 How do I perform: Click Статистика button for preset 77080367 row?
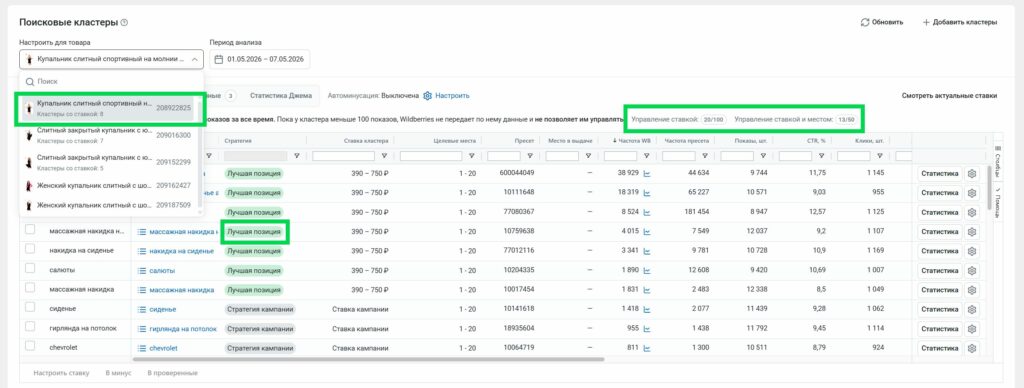(x=939, y=212)
